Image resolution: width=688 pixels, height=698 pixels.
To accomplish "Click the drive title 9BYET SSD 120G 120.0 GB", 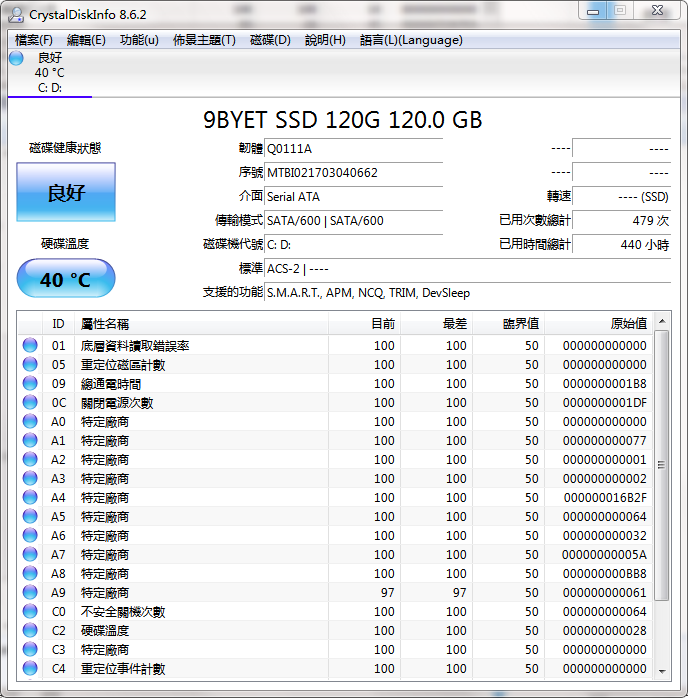I will tap(343, 120).
